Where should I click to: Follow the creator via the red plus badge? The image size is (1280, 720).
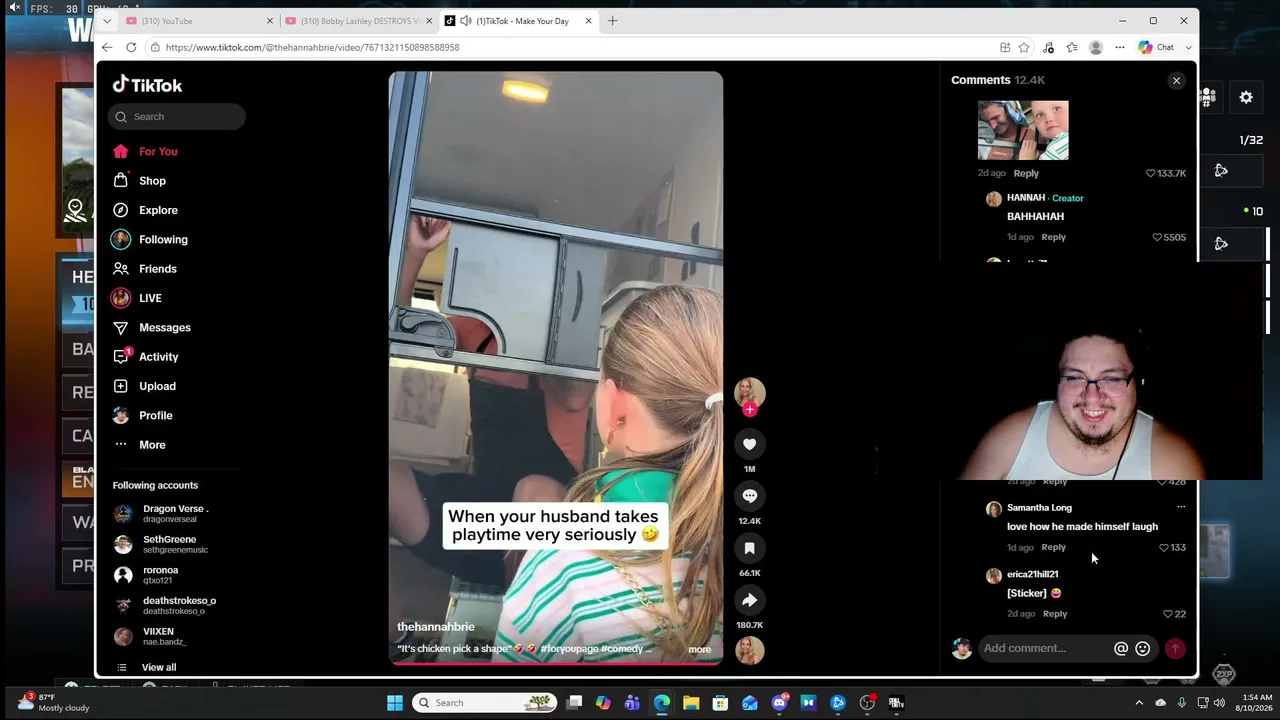coord(749,409)
